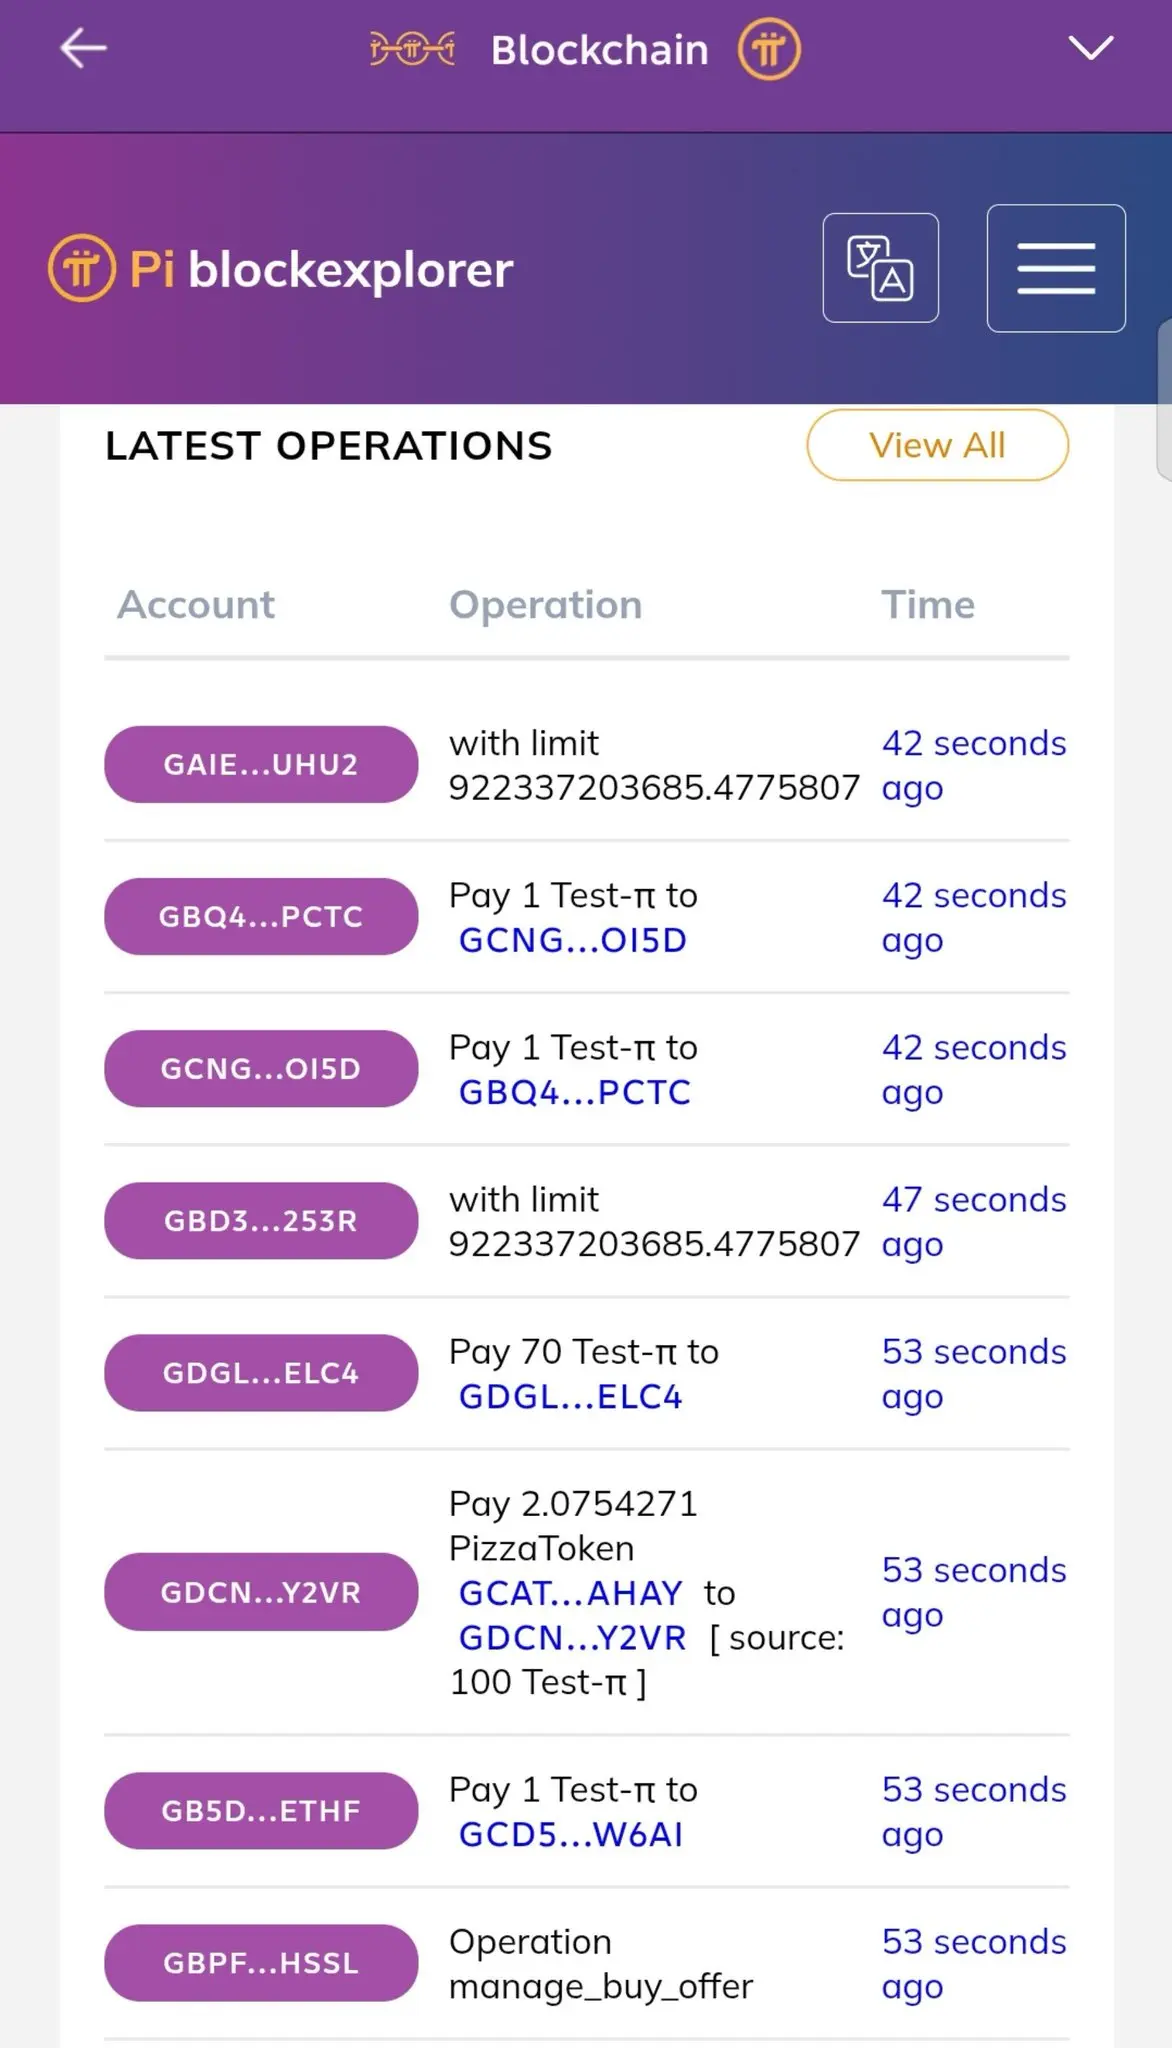This screenshot has width=1172, height=2048.
Task: Expand the top-right chevron dropdown
Action: click(x=1091, y=47)
